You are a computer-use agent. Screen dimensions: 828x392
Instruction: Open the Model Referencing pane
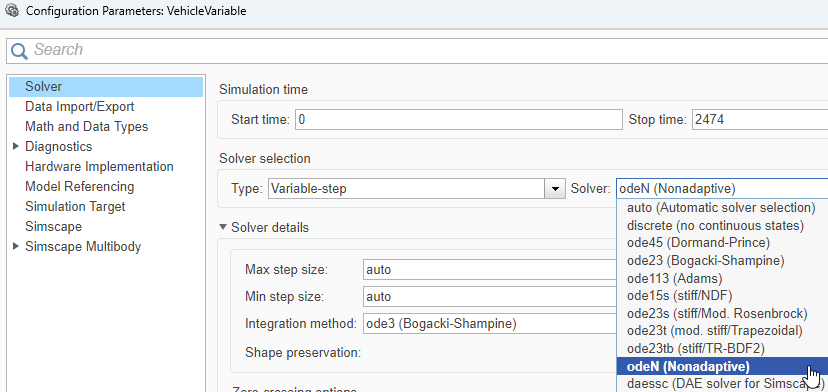click(x=80, y=186)
